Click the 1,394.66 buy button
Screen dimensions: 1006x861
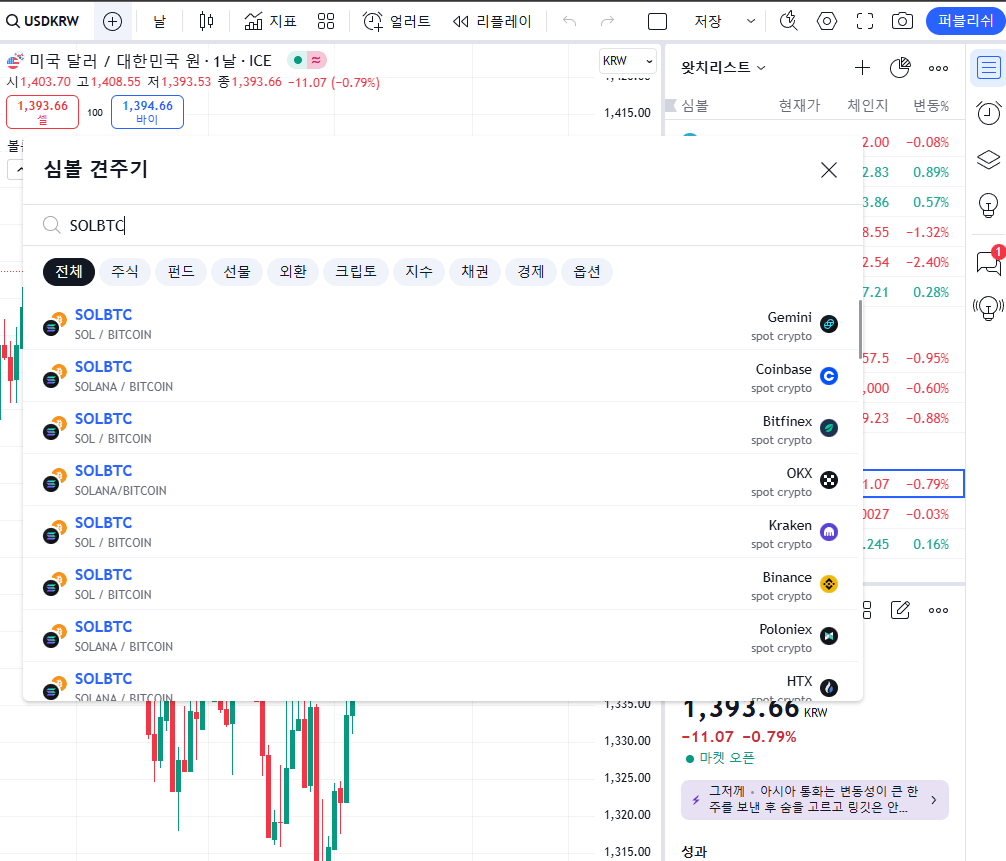point(148,112)
